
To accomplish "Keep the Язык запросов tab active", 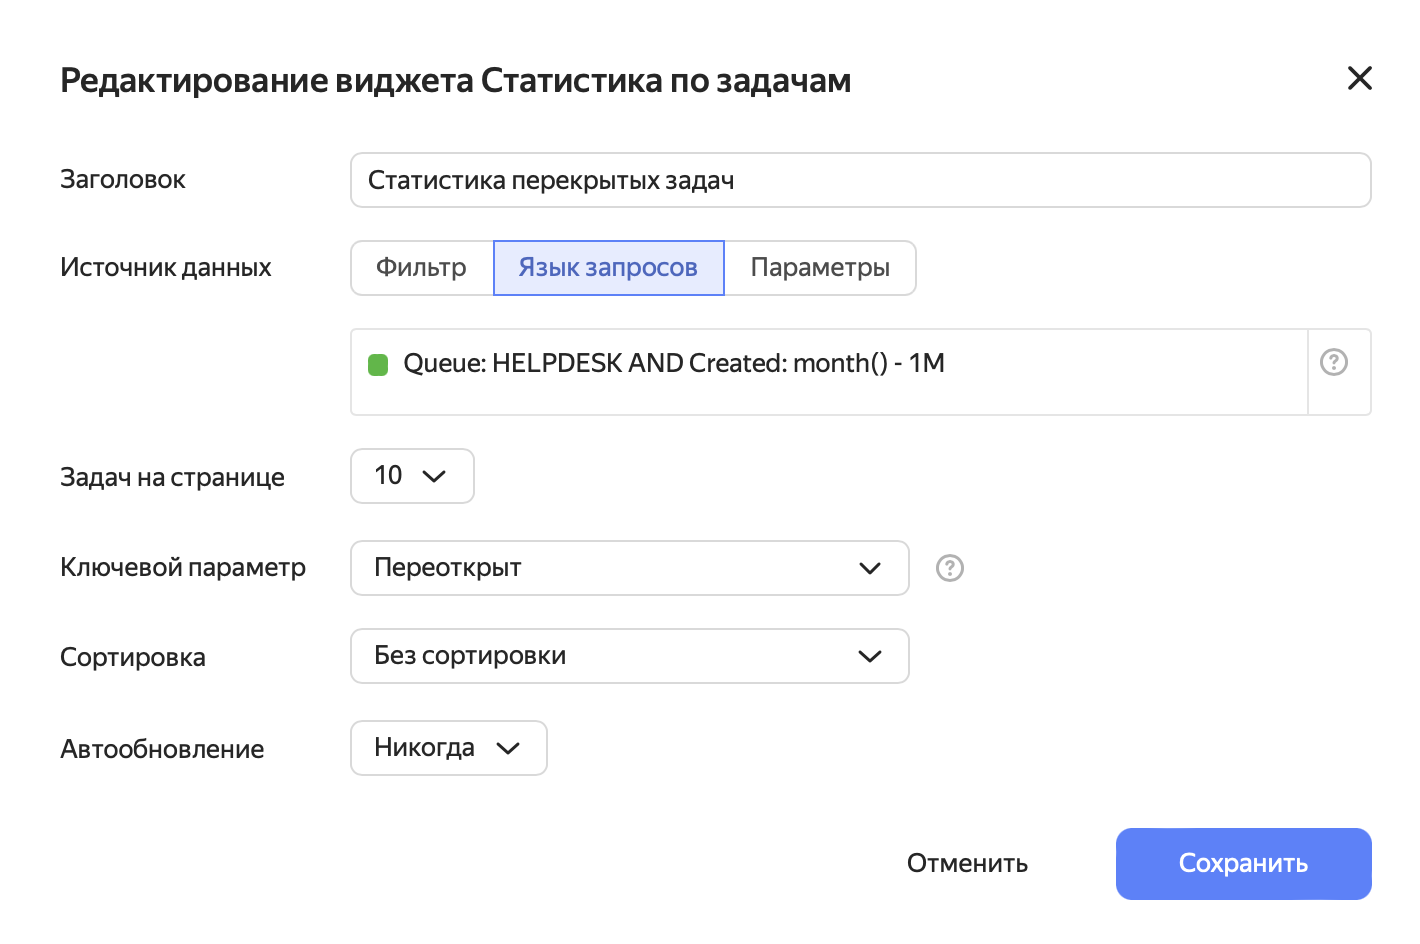I will tap(608, 268).
